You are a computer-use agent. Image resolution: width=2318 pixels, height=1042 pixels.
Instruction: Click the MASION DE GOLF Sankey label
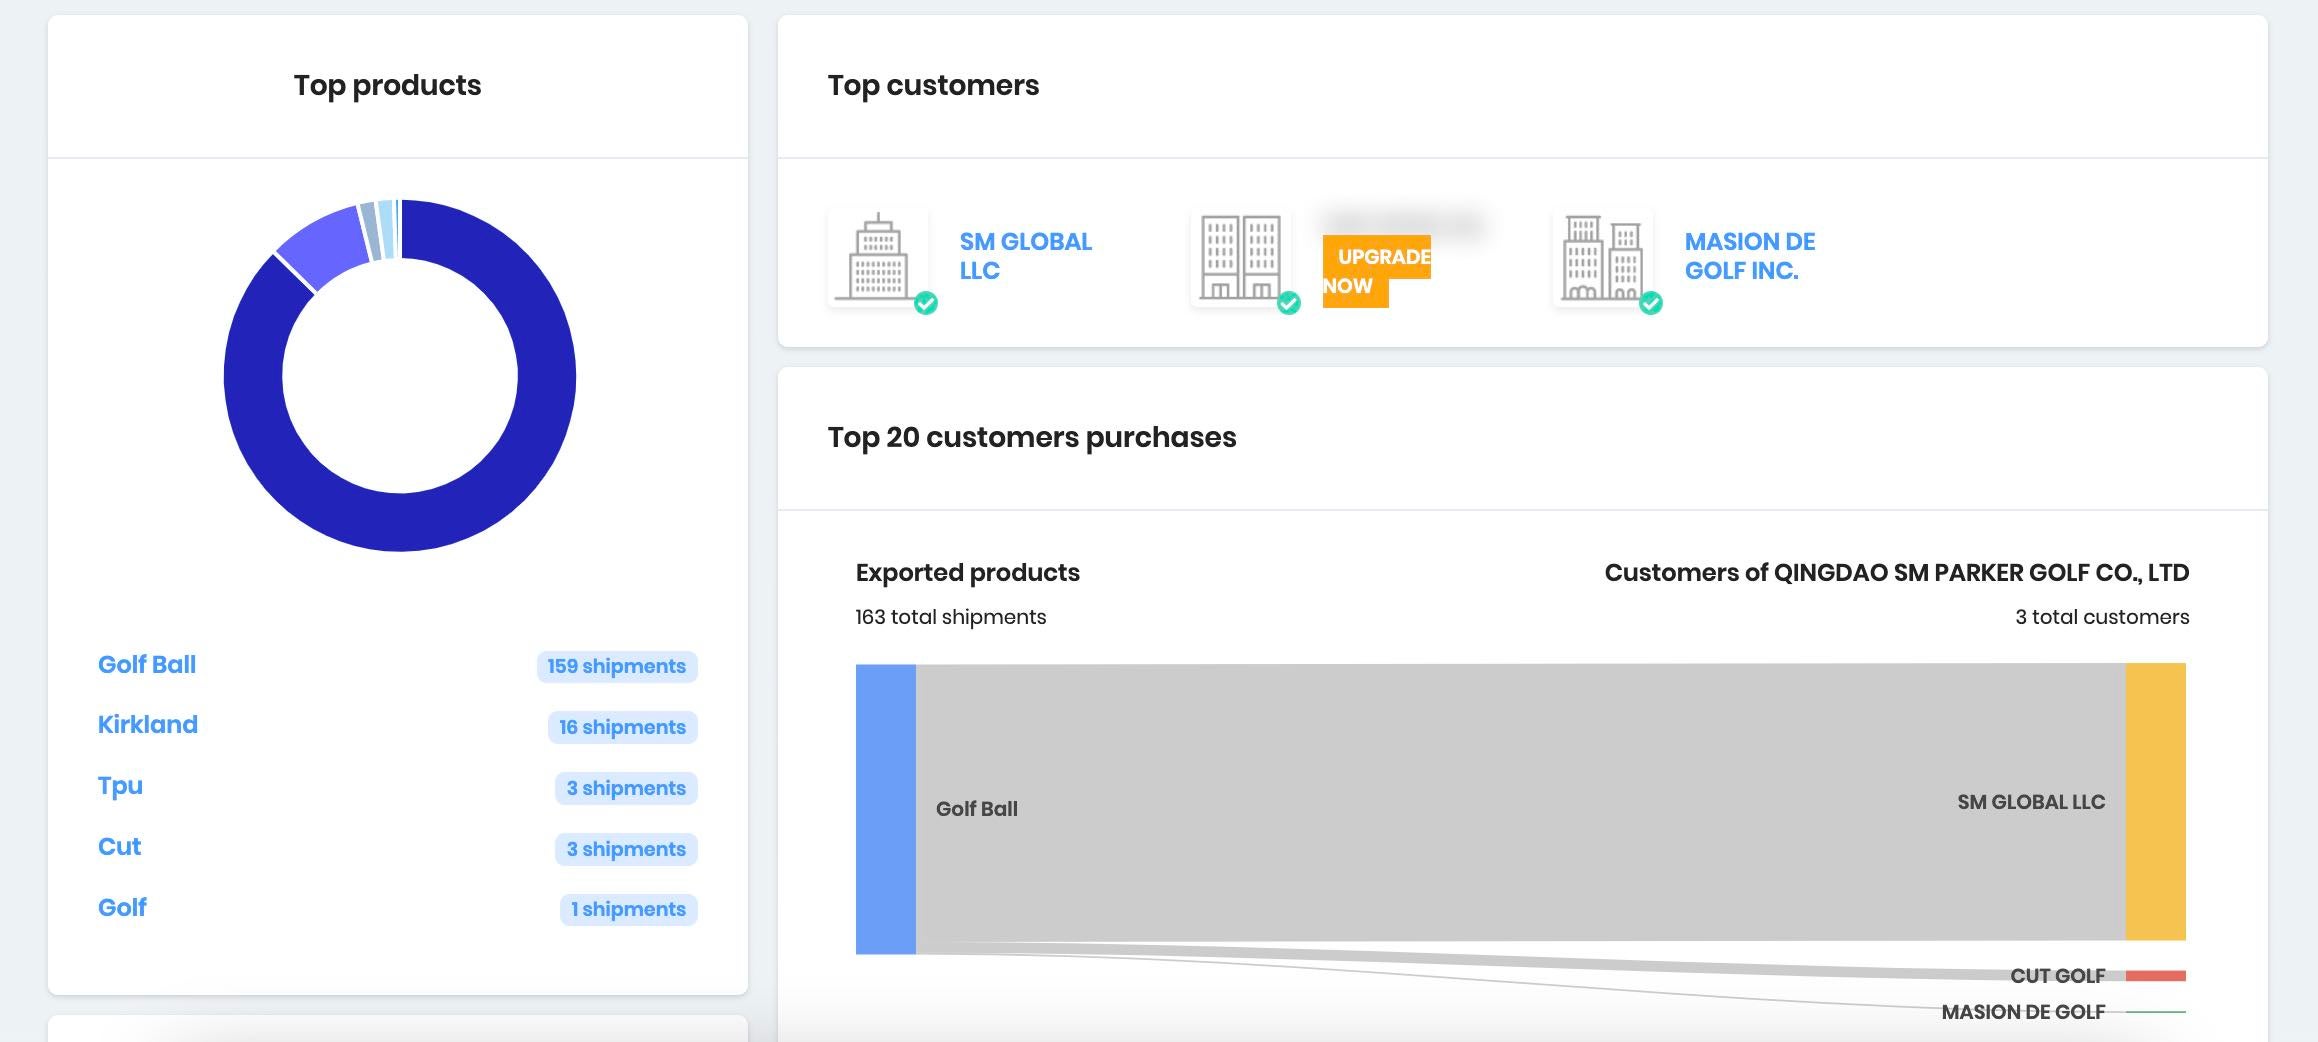(2023, 1012)
